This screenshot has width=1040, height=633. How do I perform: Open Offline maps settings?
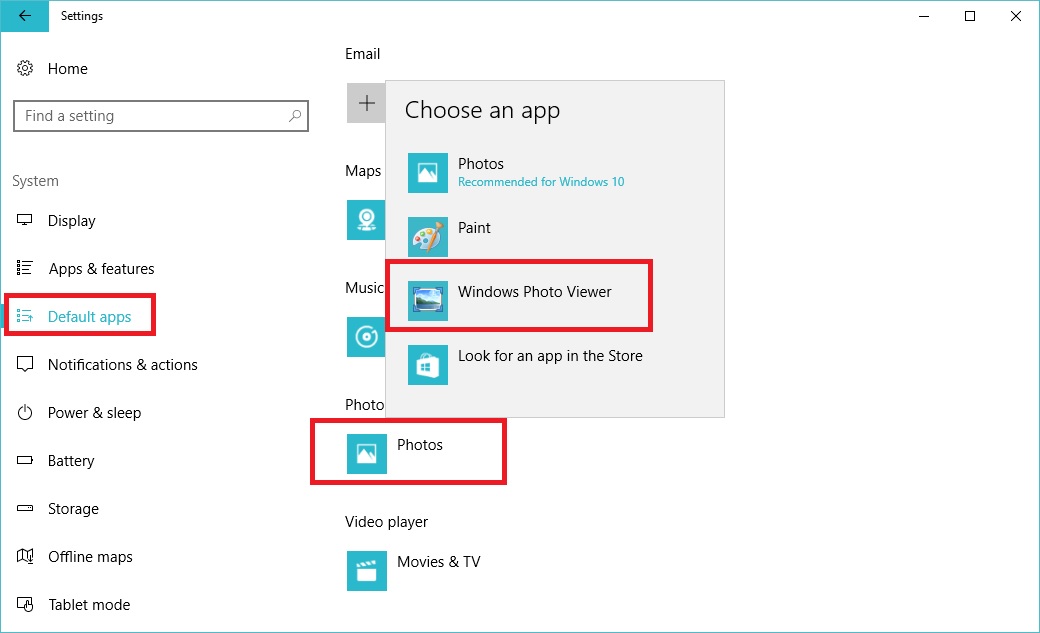[90, 557]
